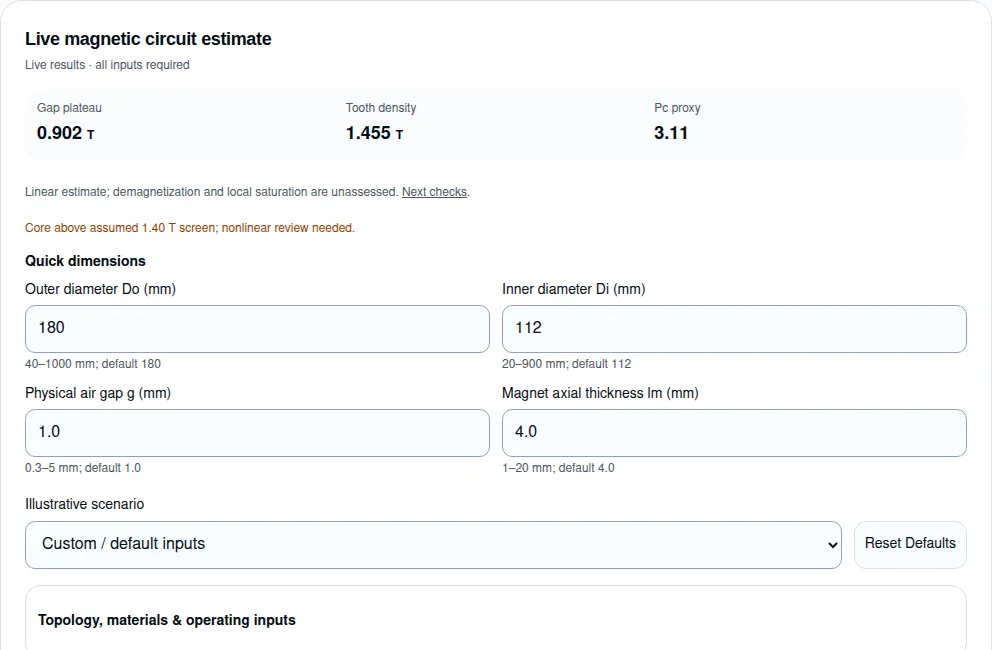Image resolution: width=992 pixels, height=650 pixels.
Task: Click the 'Inner diameter Di (mm)' label
Action: click(574, 289)
